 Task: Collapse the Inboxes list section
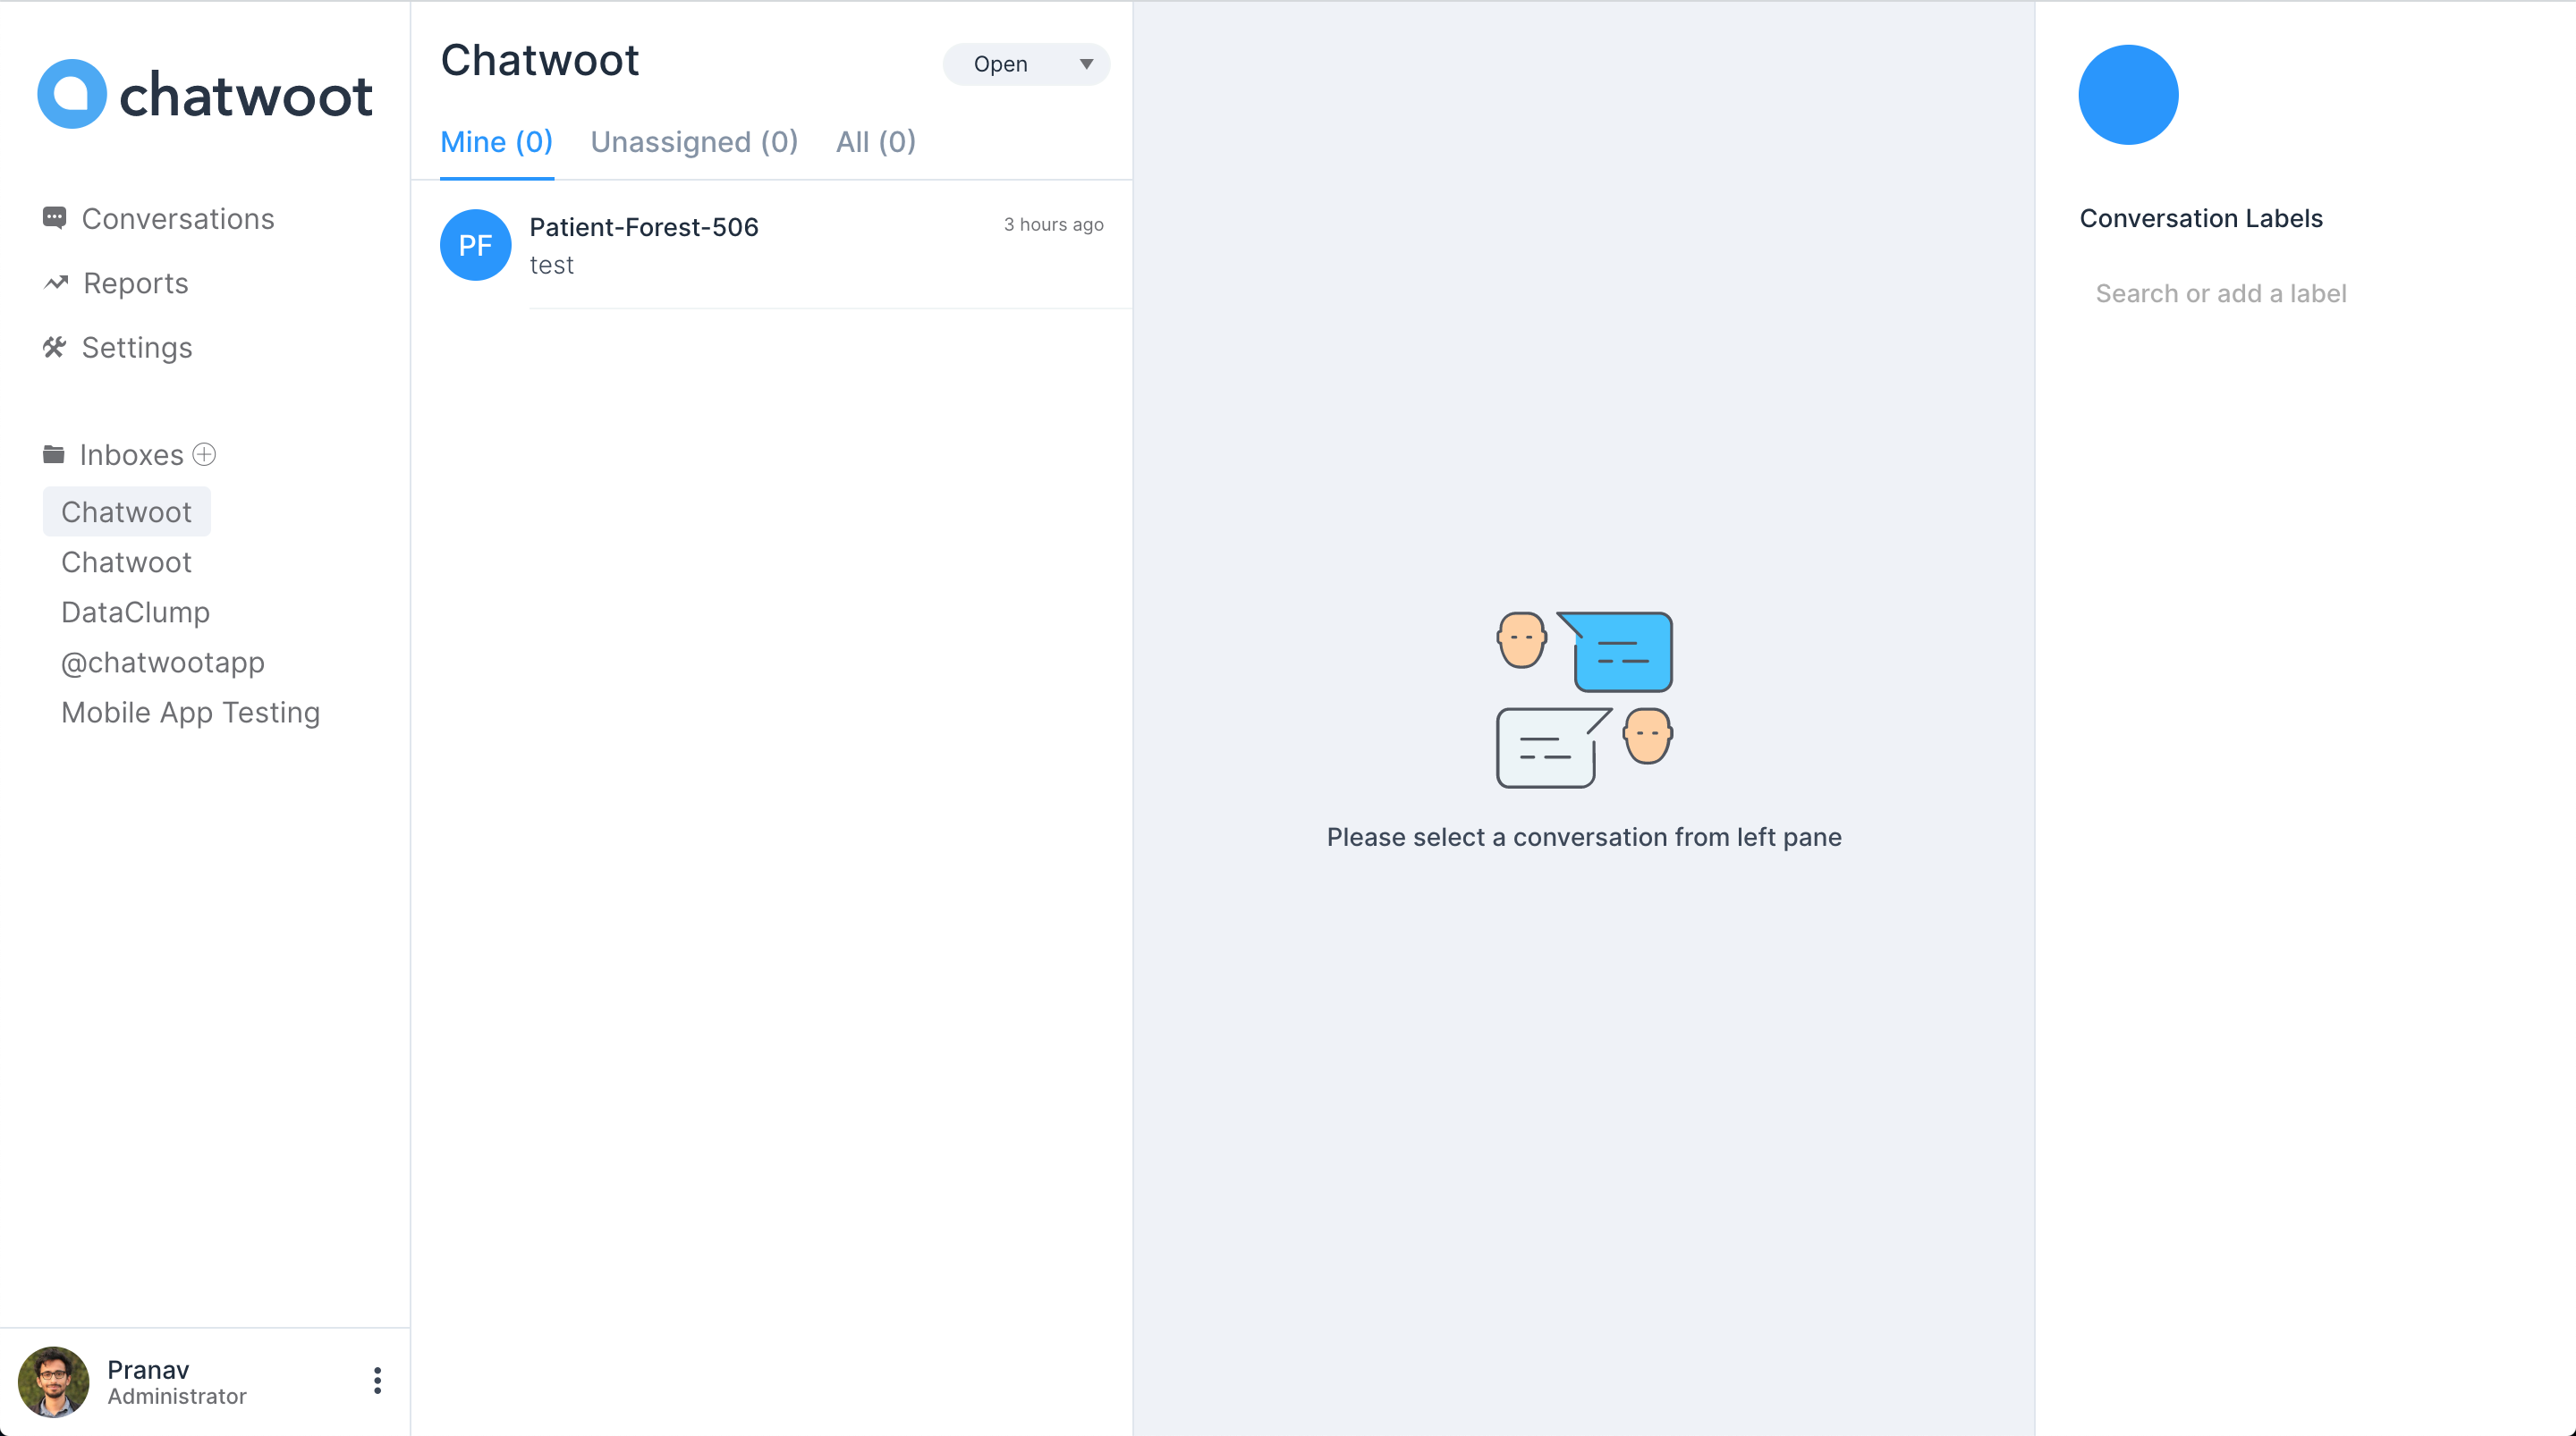coord(131,453)
